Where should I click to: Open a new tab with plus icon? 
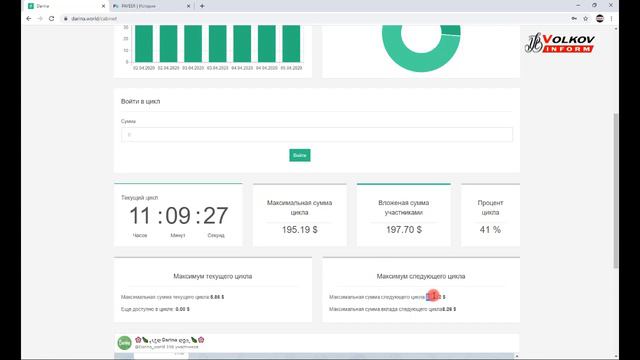click(x=202, y=6)
